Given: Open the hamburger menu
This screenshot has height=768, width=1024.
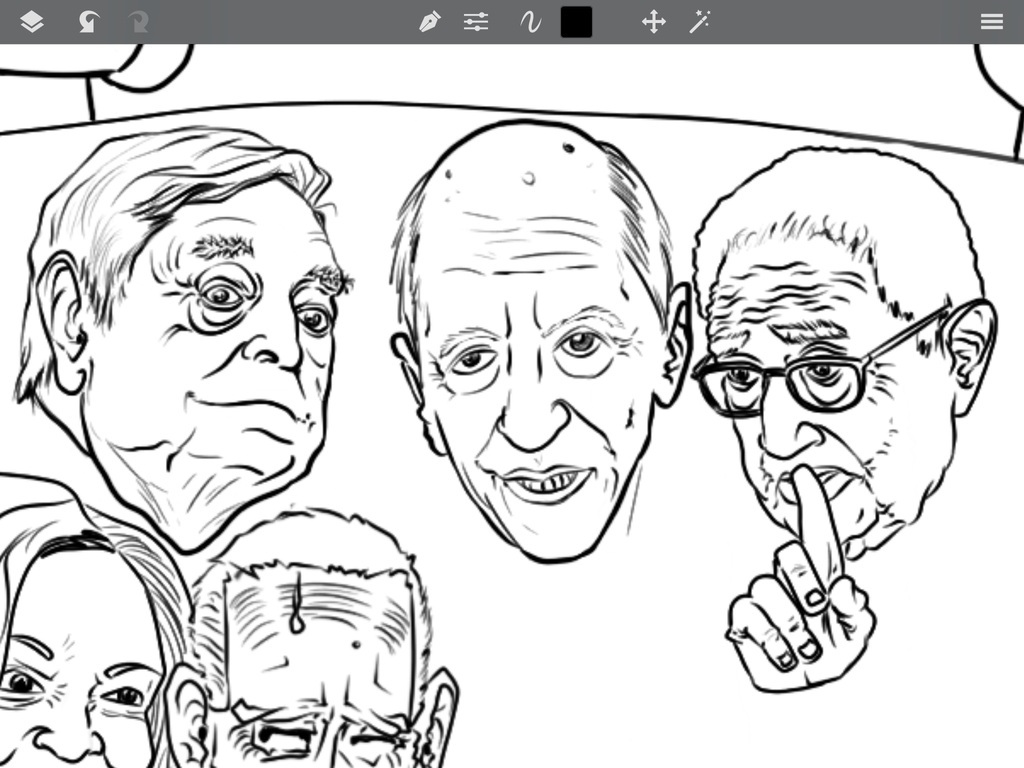Looking at the screenshot, I should pos(991,22).
